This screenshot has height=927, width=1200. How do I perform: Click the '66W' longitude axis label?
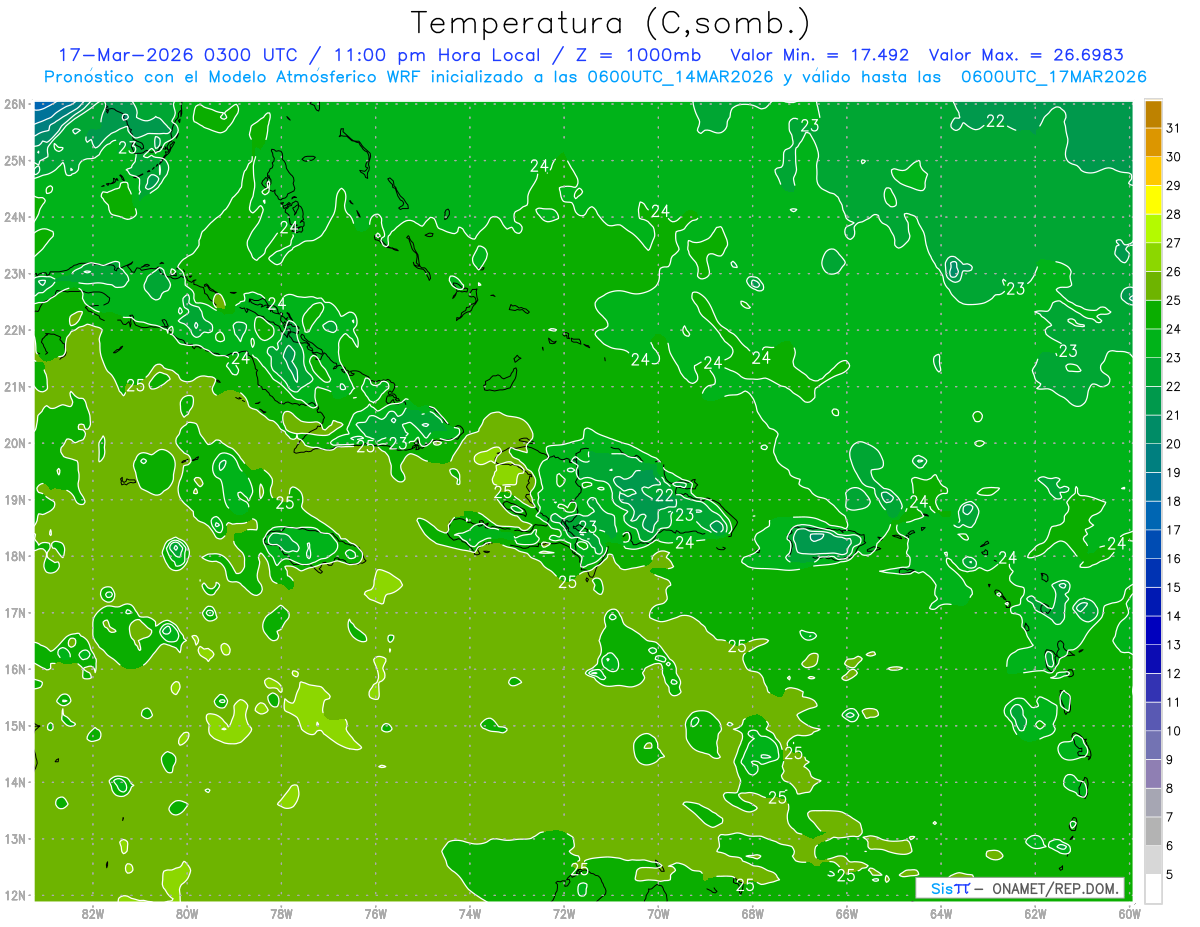click(847, 913)
